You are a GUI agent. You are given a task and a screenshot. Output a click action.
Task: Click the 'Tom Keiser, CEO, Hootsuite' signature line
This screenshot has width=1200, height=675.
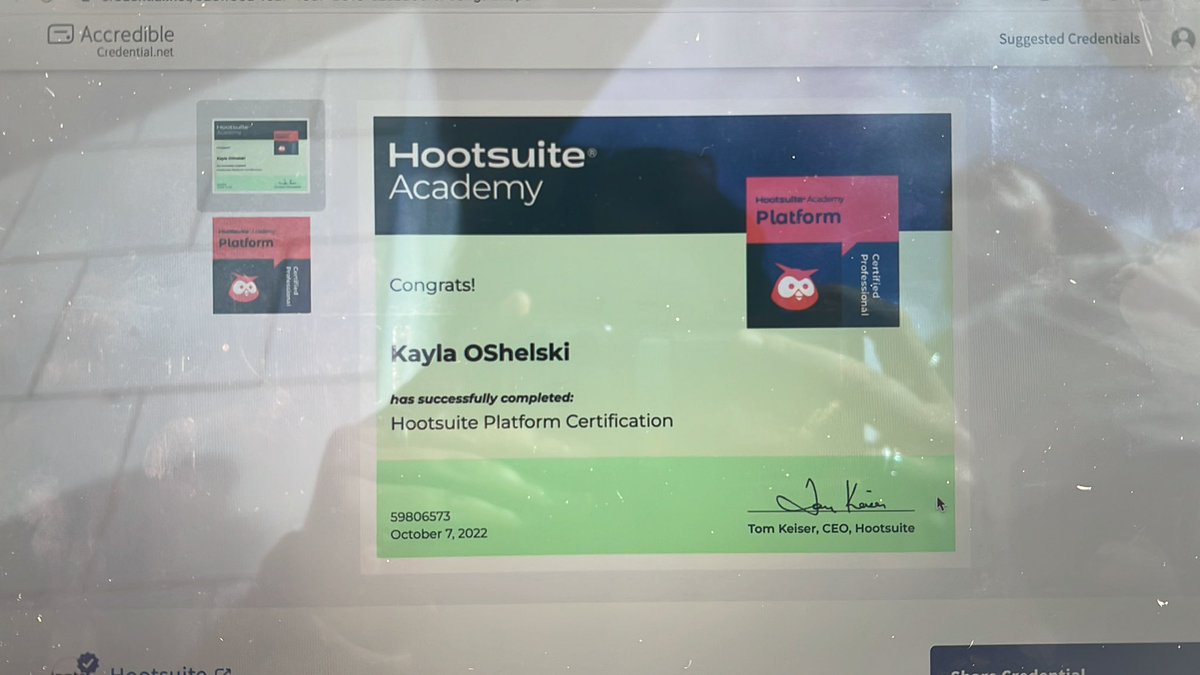coord(830,528)
